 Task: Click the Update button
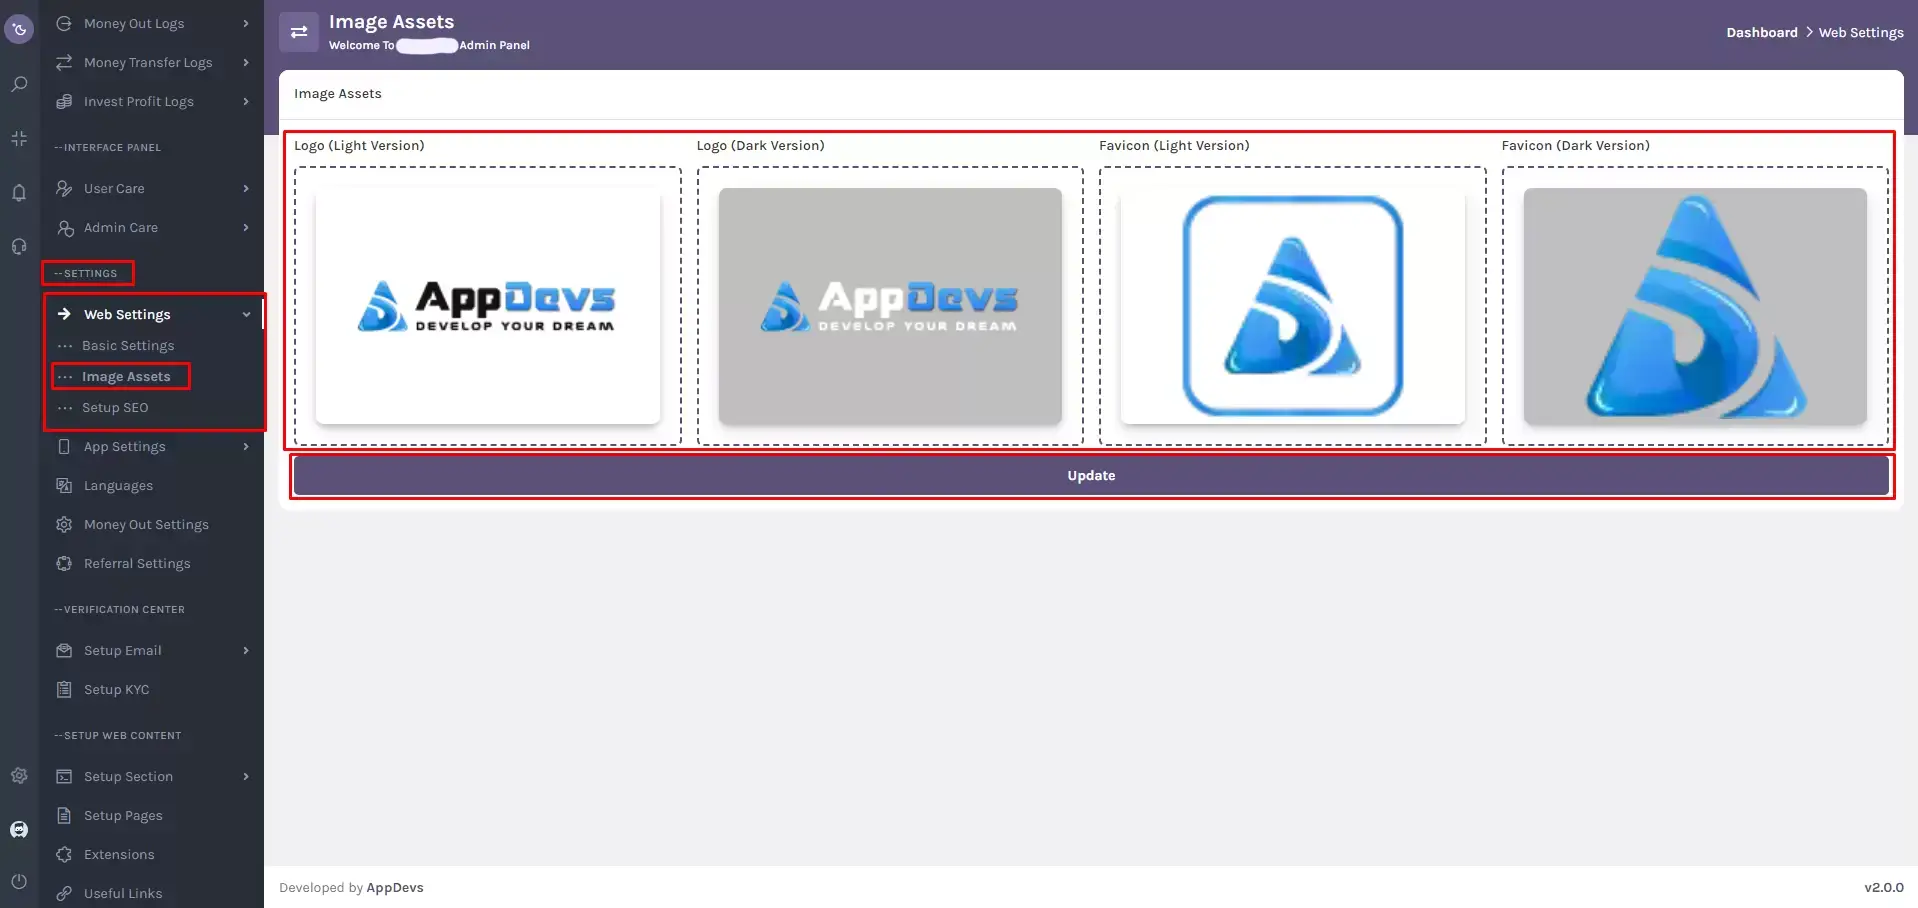(1091, 475)
